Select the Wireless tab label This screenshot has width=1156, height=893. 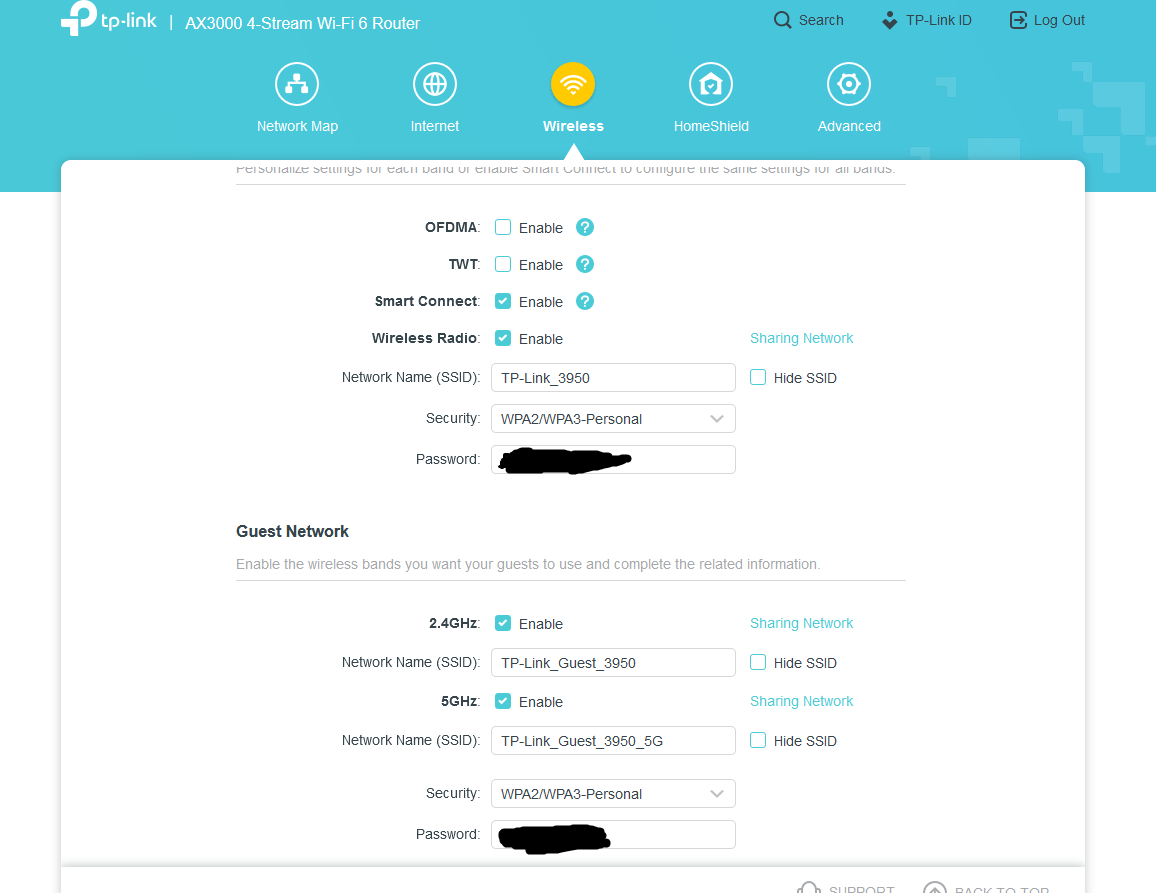coord(573,126)
